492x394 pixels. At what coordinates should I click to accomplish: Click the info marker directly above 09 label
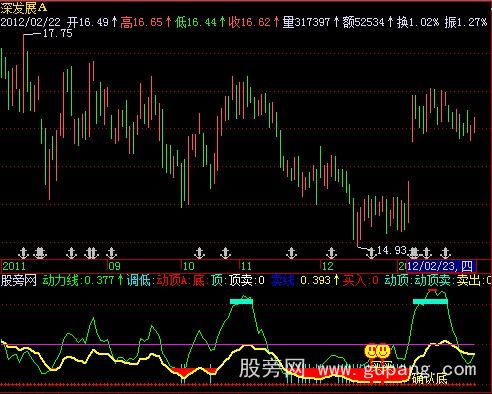coord(112,253)
